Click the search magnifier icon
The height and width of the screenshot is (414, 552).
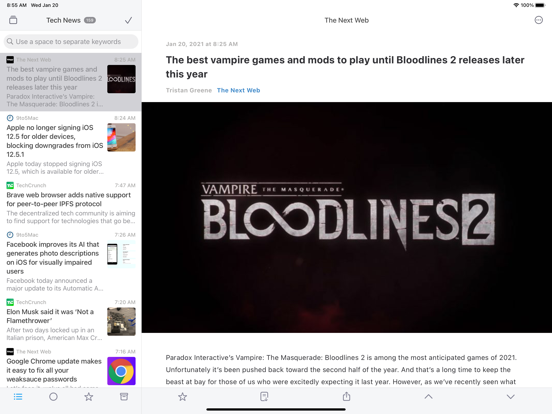[10, 42]
